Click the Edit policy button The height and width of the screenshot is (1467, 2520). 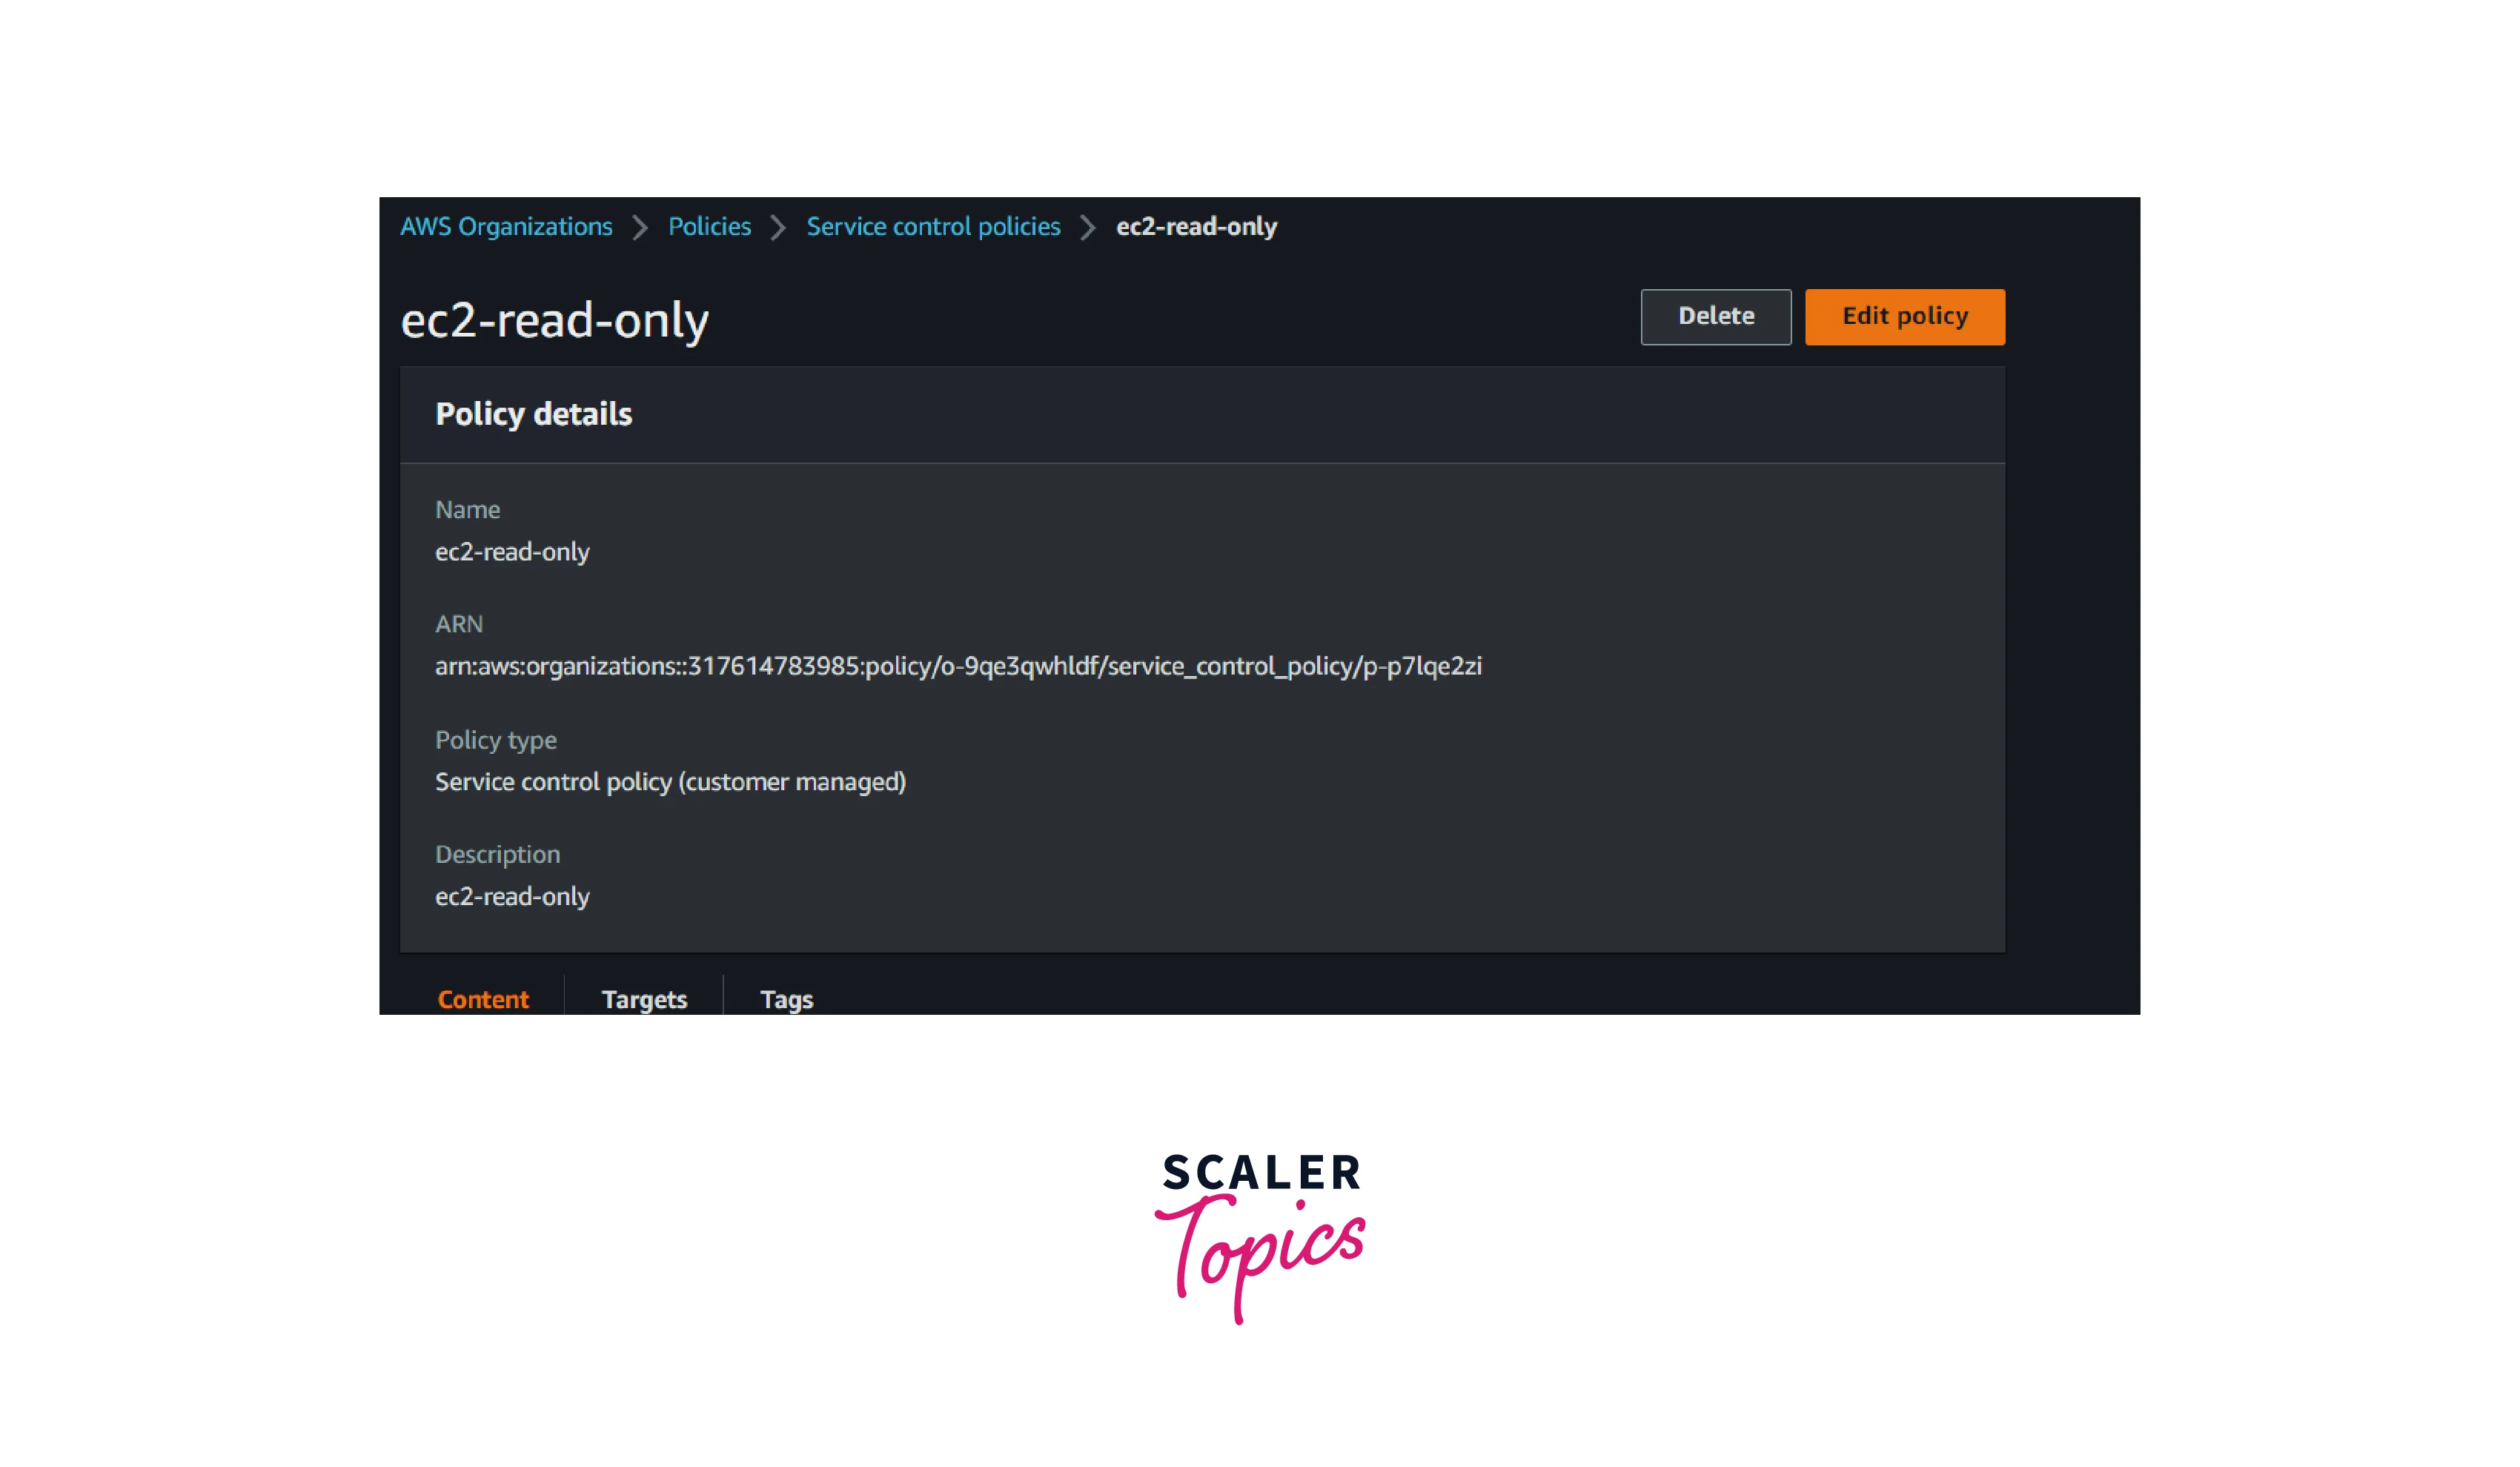click(x=1904, y=316)
